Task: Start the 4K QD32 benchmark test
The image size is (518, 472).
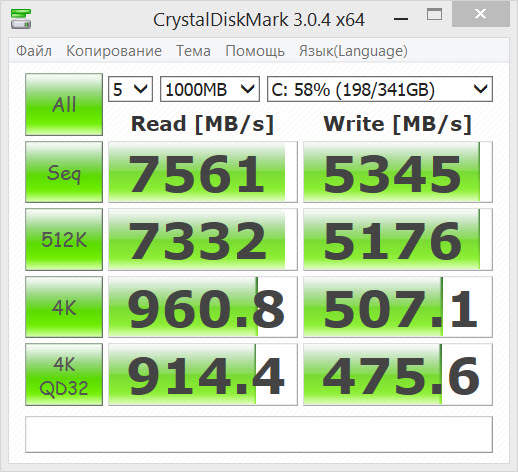Action: 64,375
